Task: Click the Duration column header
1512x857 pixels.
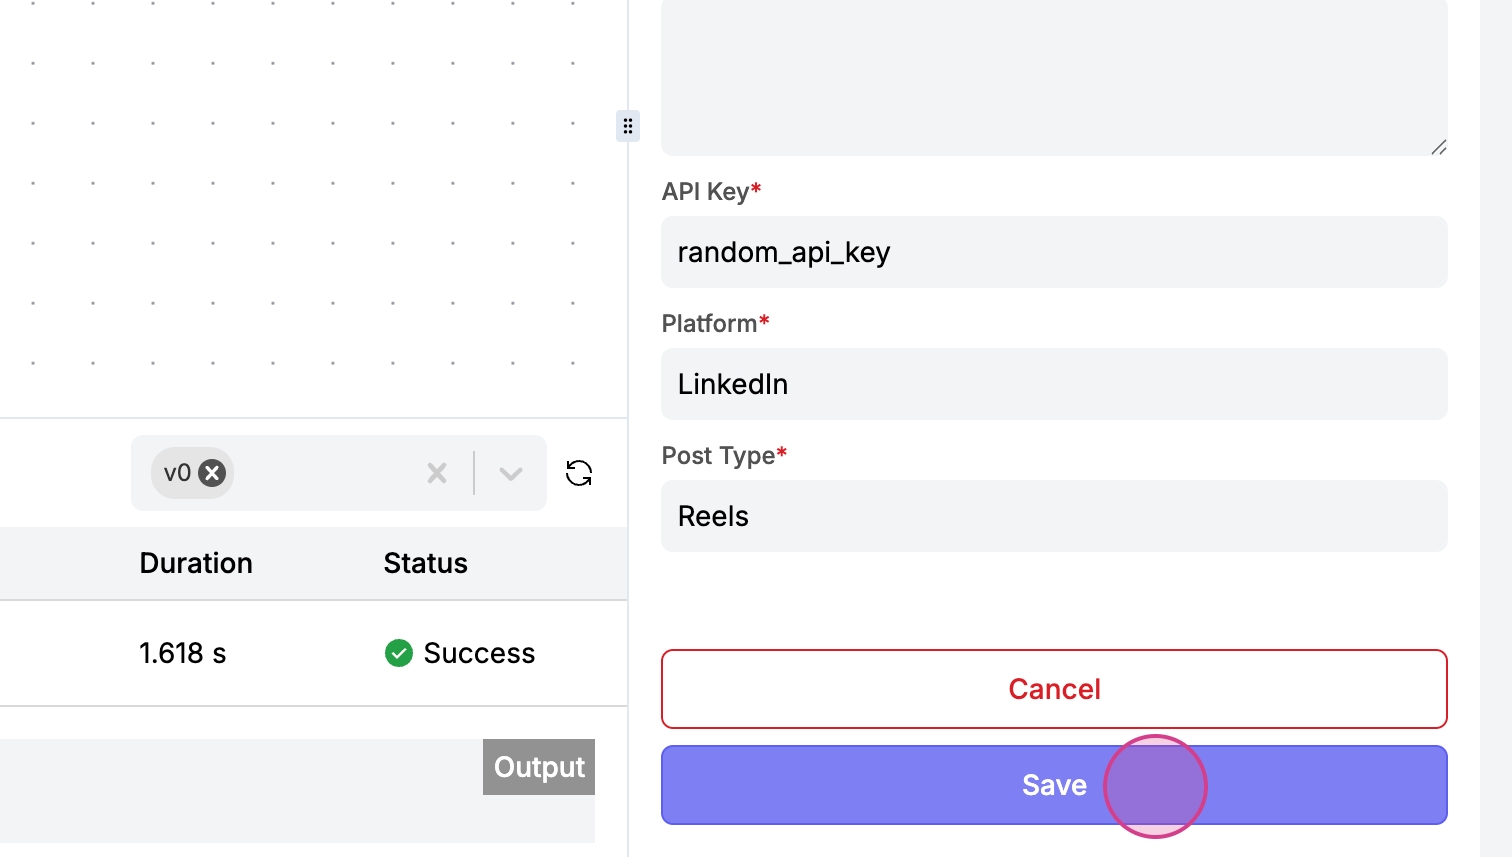Action: [196, 563]
